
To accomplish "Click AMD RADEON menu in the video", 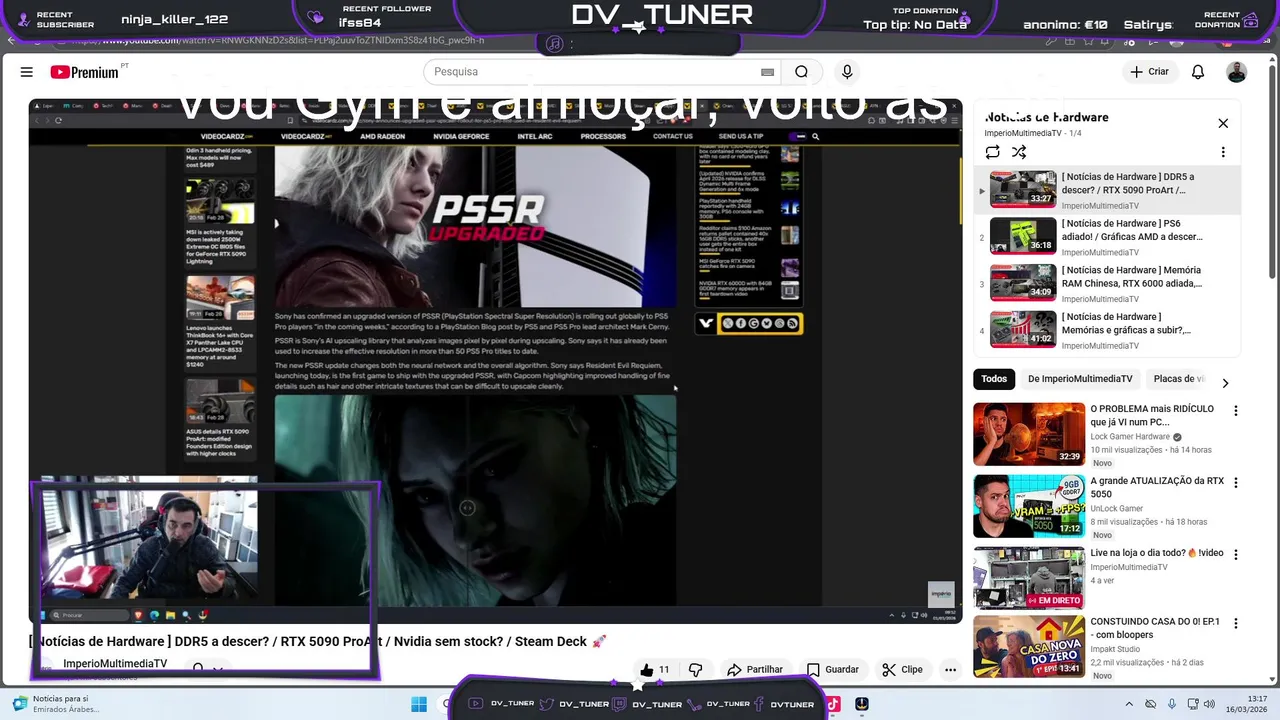I will tap(382, 136).
